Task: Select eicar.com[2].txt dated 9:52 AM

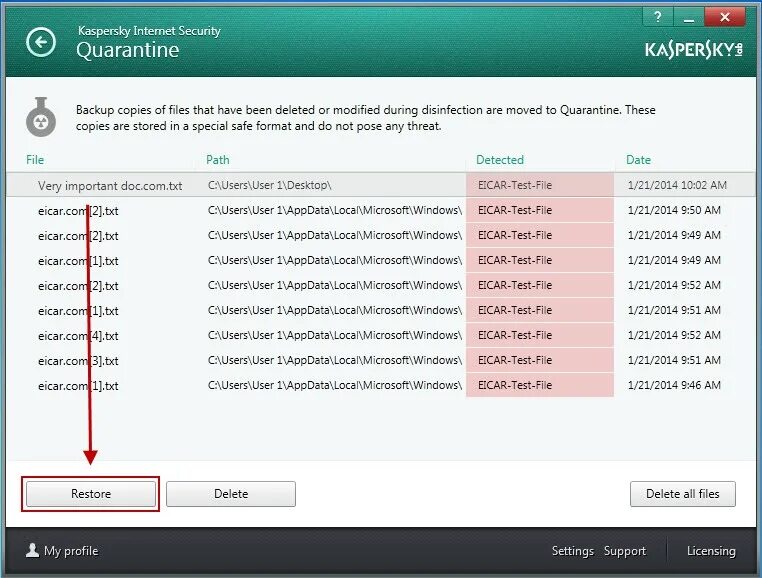Action: click(381, 285)
